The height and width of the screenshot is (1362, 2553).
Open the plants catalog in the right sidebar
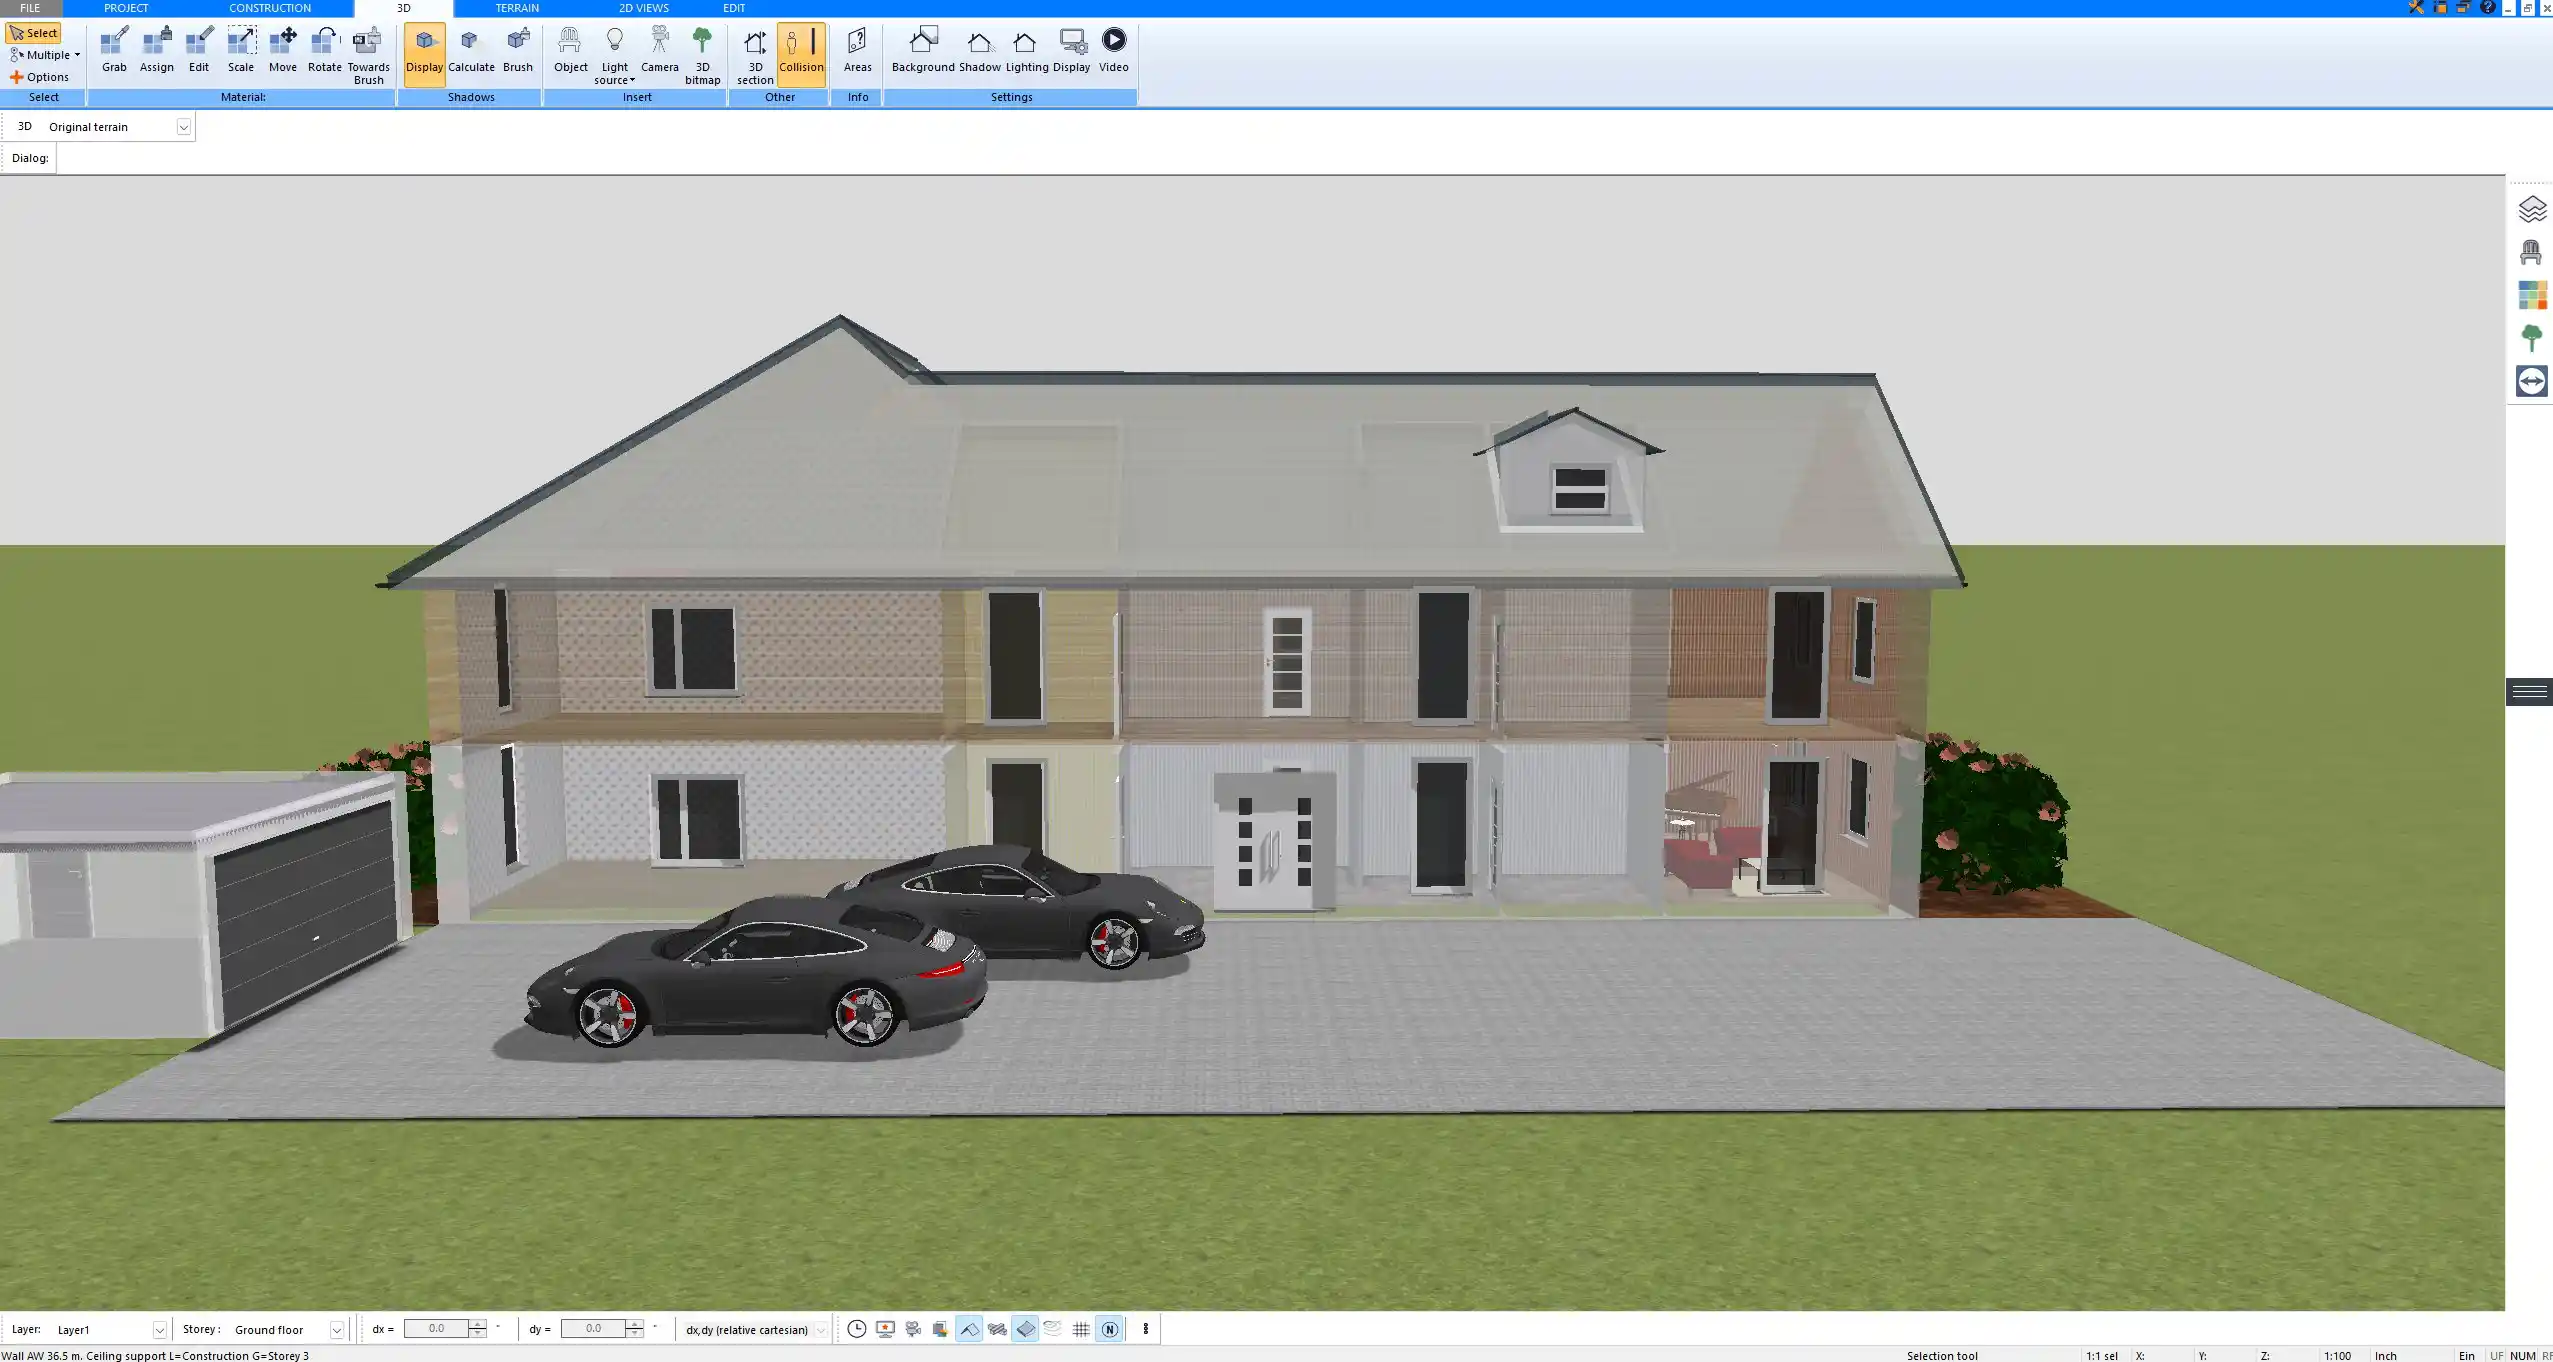pyautogui.click(x=2533, y=337)
